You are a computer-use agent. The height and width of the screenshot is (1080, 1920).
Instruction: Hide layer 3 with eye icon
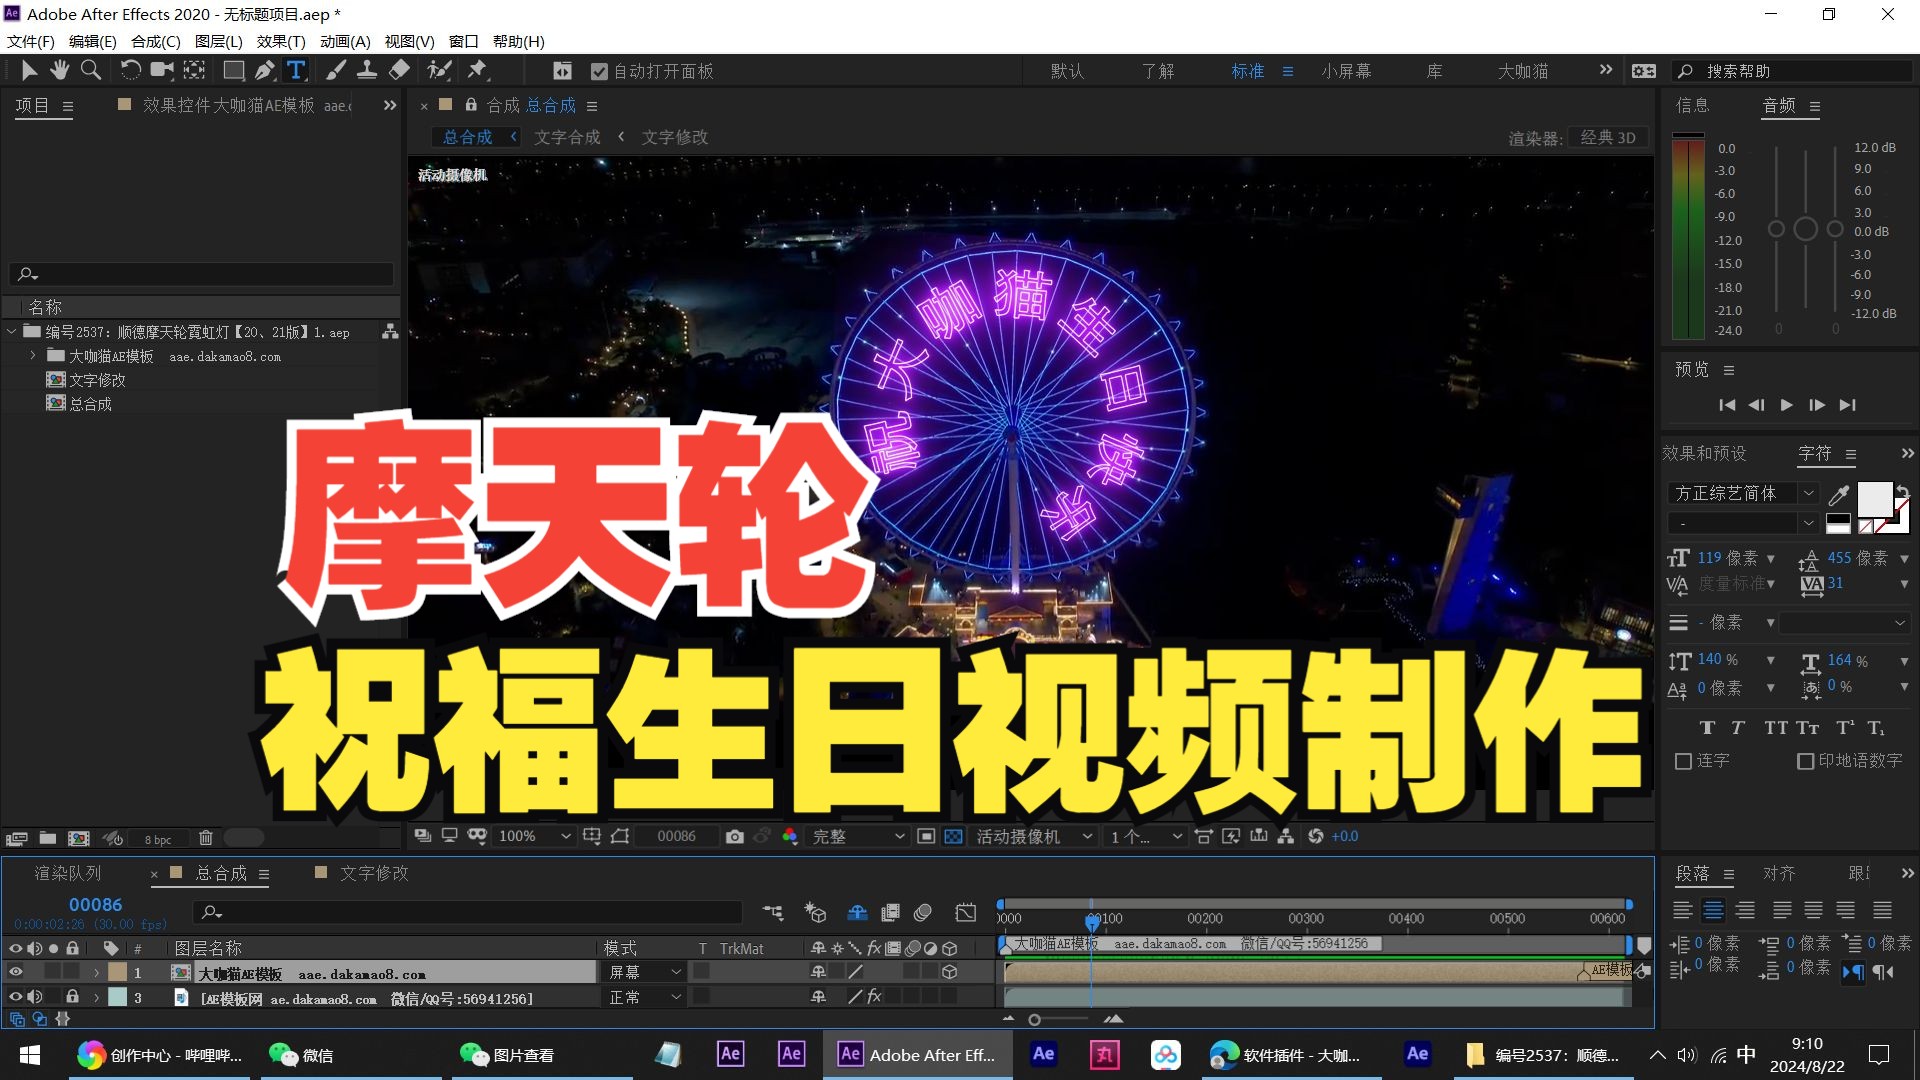(15, 997)
